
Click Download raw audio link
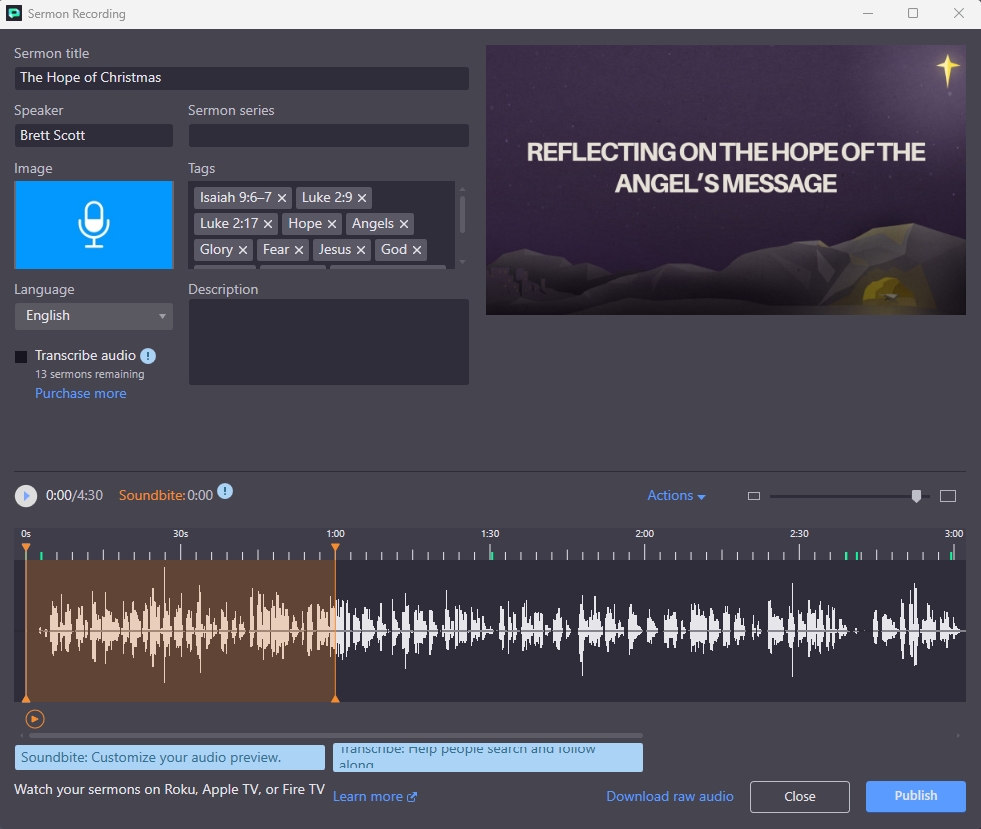point(669,796)
